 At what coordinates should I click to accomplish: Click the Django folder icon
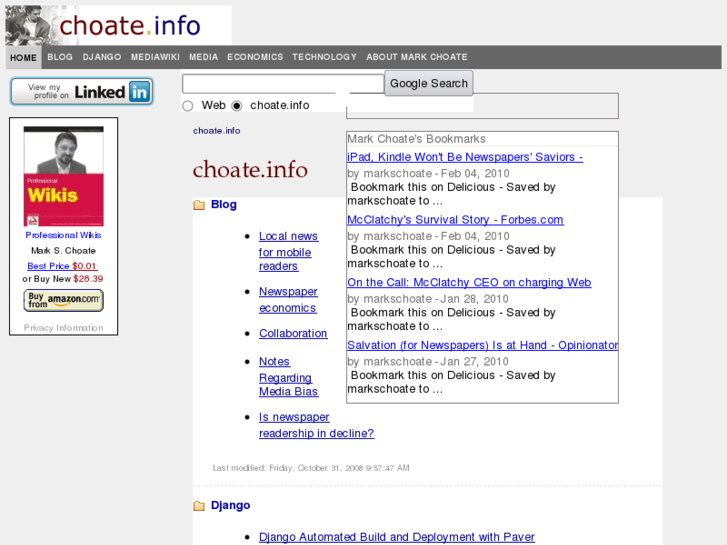pyautogui.click(x=199, y=506)
